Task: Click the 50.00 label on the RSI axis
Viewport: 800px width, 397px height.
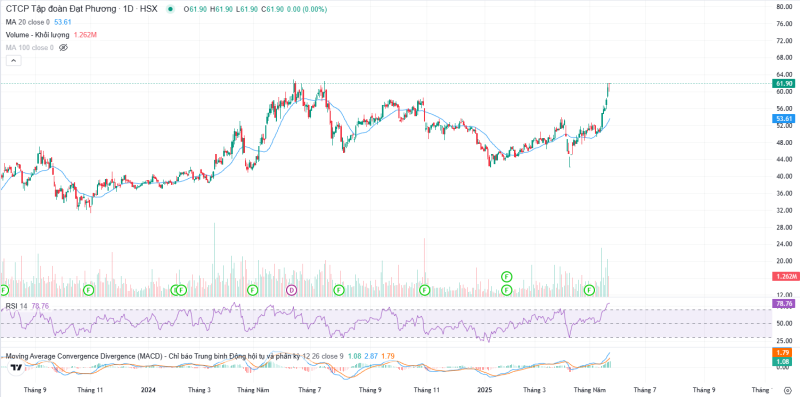Action: coord(783,323)
